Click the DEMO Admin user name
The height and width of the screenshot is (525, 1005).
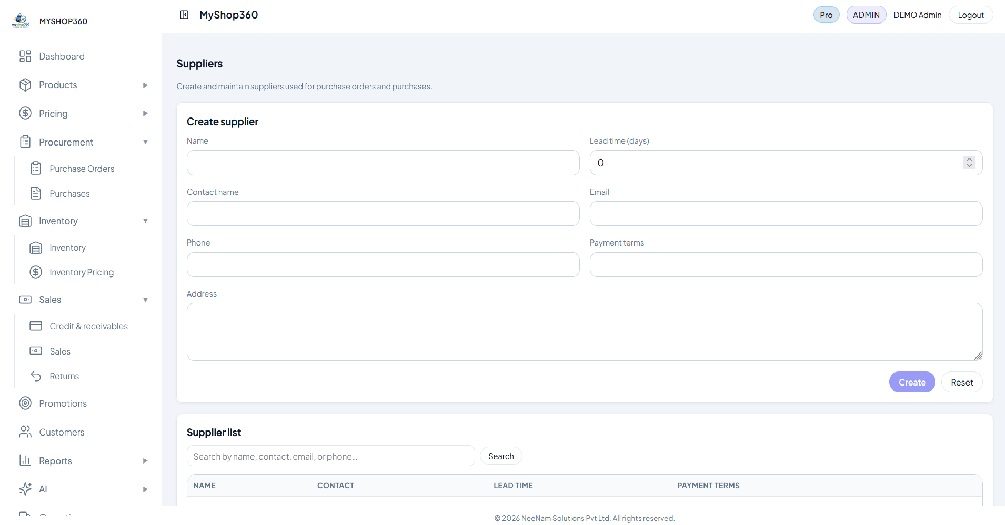(x=917, y=15)
